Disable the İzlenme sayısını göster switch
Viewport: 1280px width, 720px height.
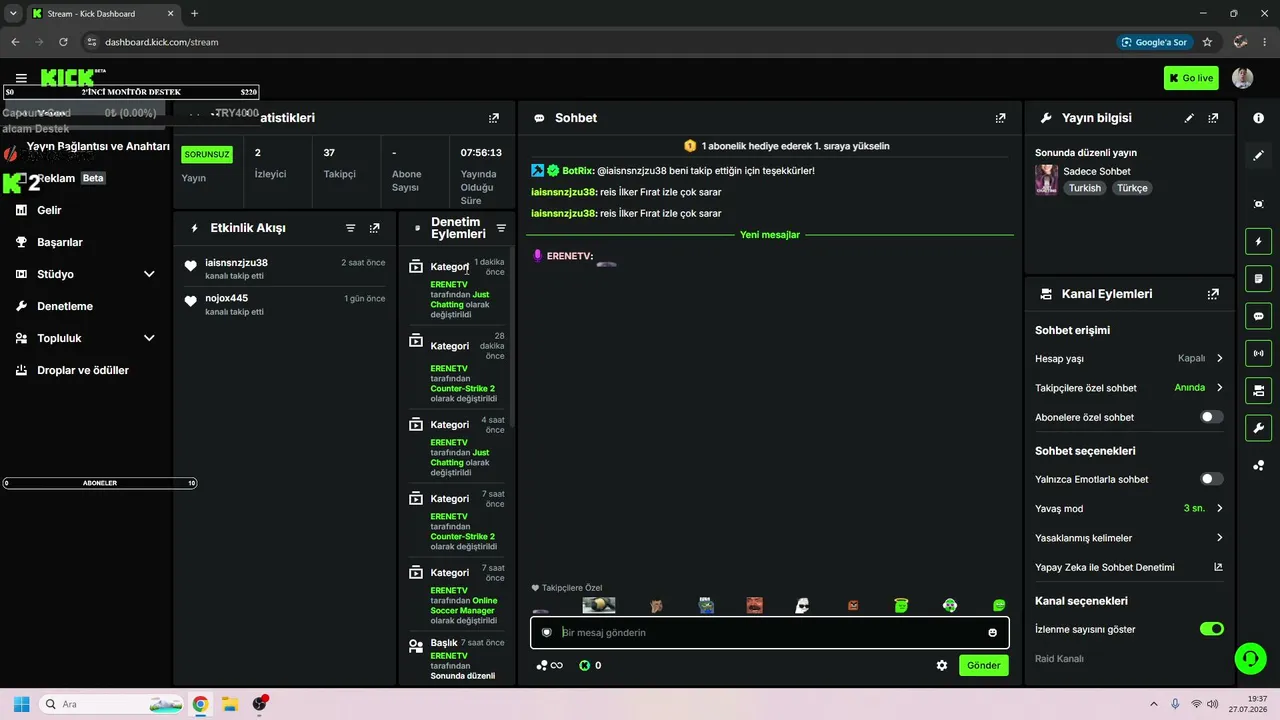coord(1211,629)
